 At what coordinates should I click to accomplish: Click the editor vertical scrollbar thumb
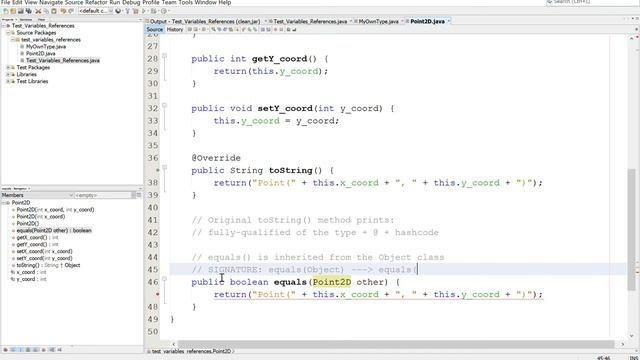coord(631,230)
